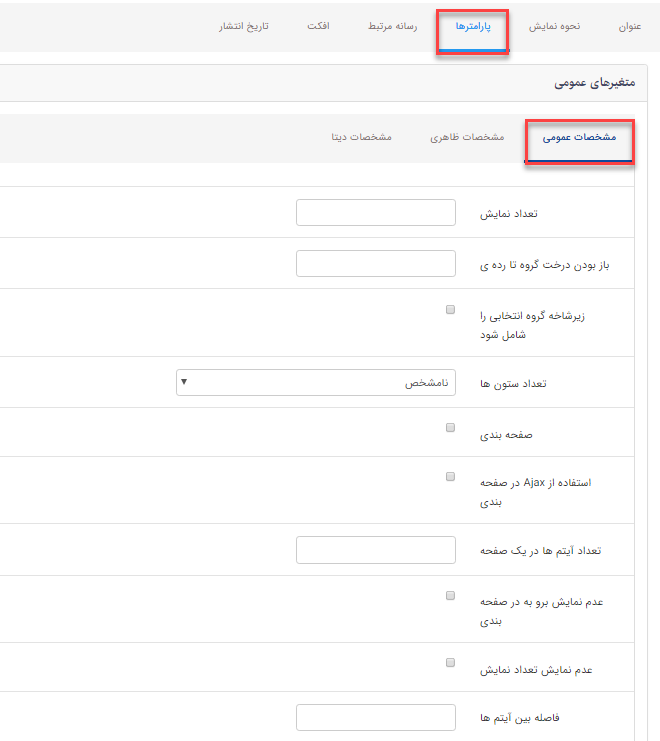660x741 pixels.
Task: Select the مشخصات عمومی sub-tab
Action: point(579,137)
